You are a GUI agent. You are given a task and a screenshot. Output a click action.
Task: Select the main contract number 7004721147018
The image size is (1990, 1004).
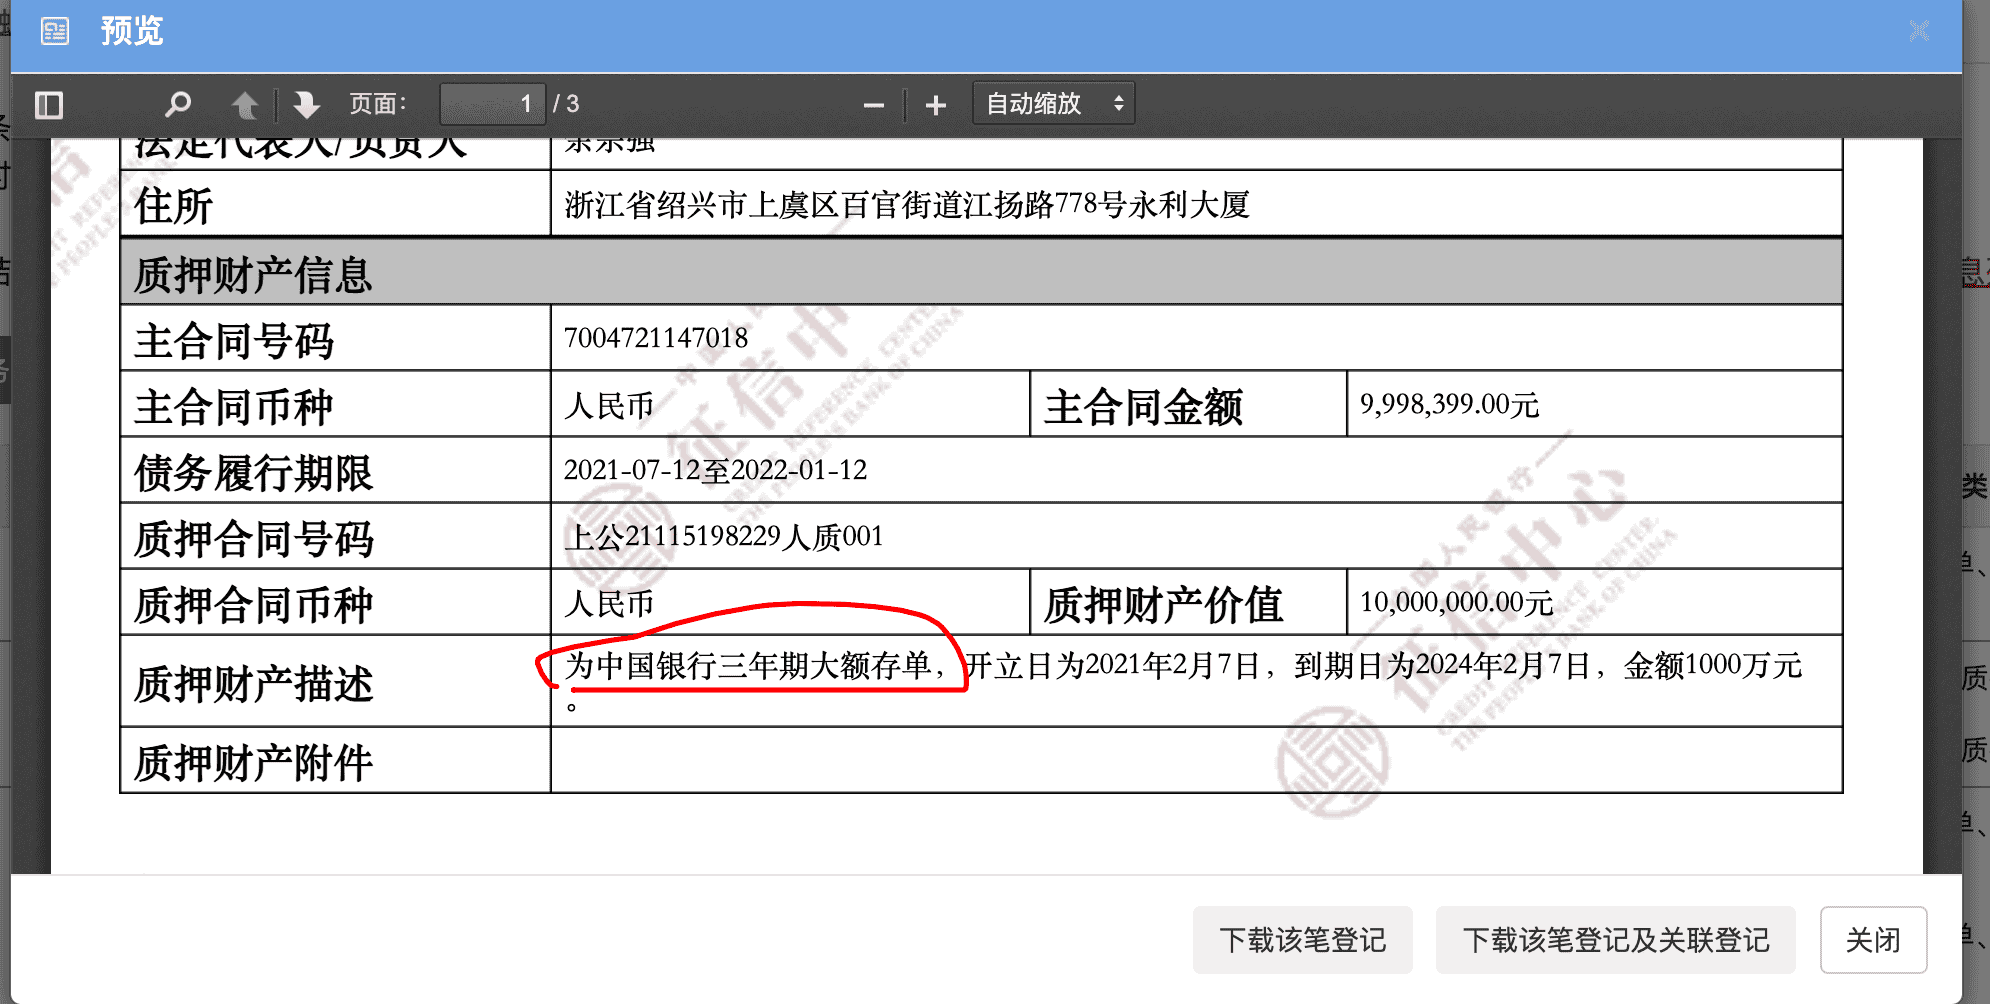click(656, 338)
